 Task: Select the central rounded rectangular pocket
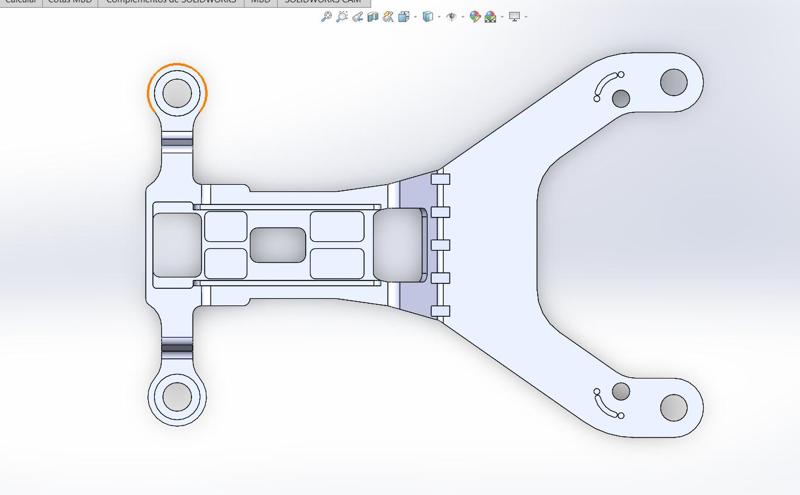pos(278,245)
